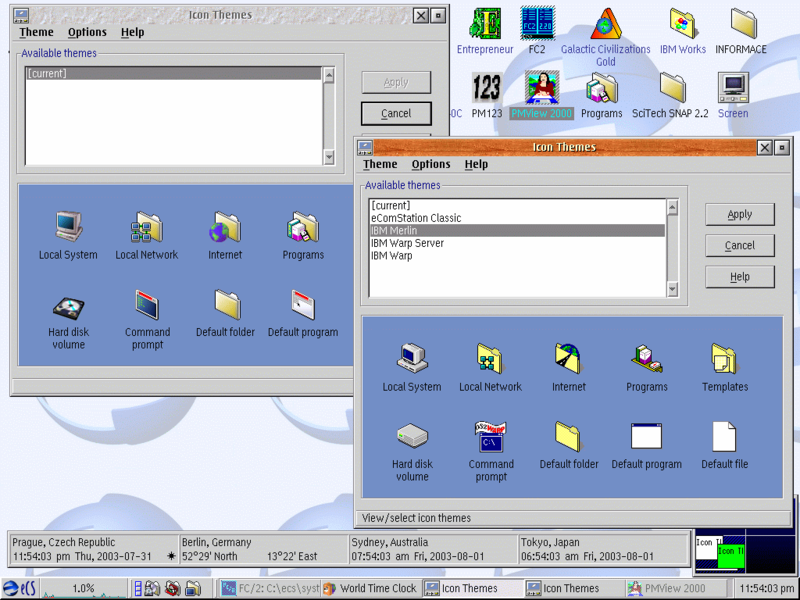Viewport: 800px width, 600px height.
Task: Click scroll-down arrow of front themes list
Action: pyautogui.click(x=672, y=289)
